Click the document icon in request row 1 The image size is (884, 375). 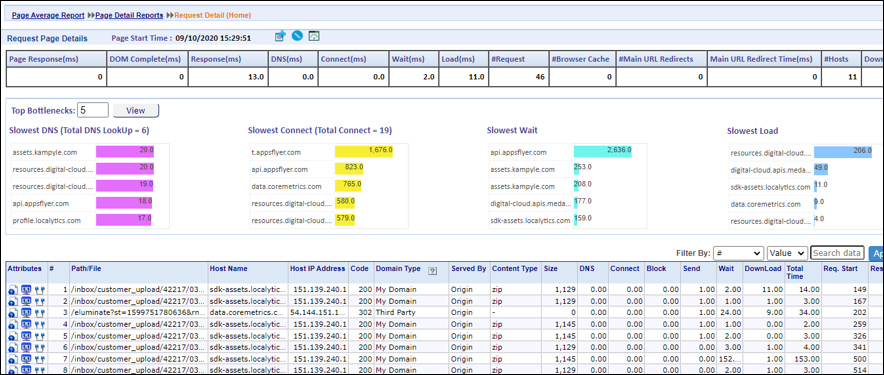12,289
